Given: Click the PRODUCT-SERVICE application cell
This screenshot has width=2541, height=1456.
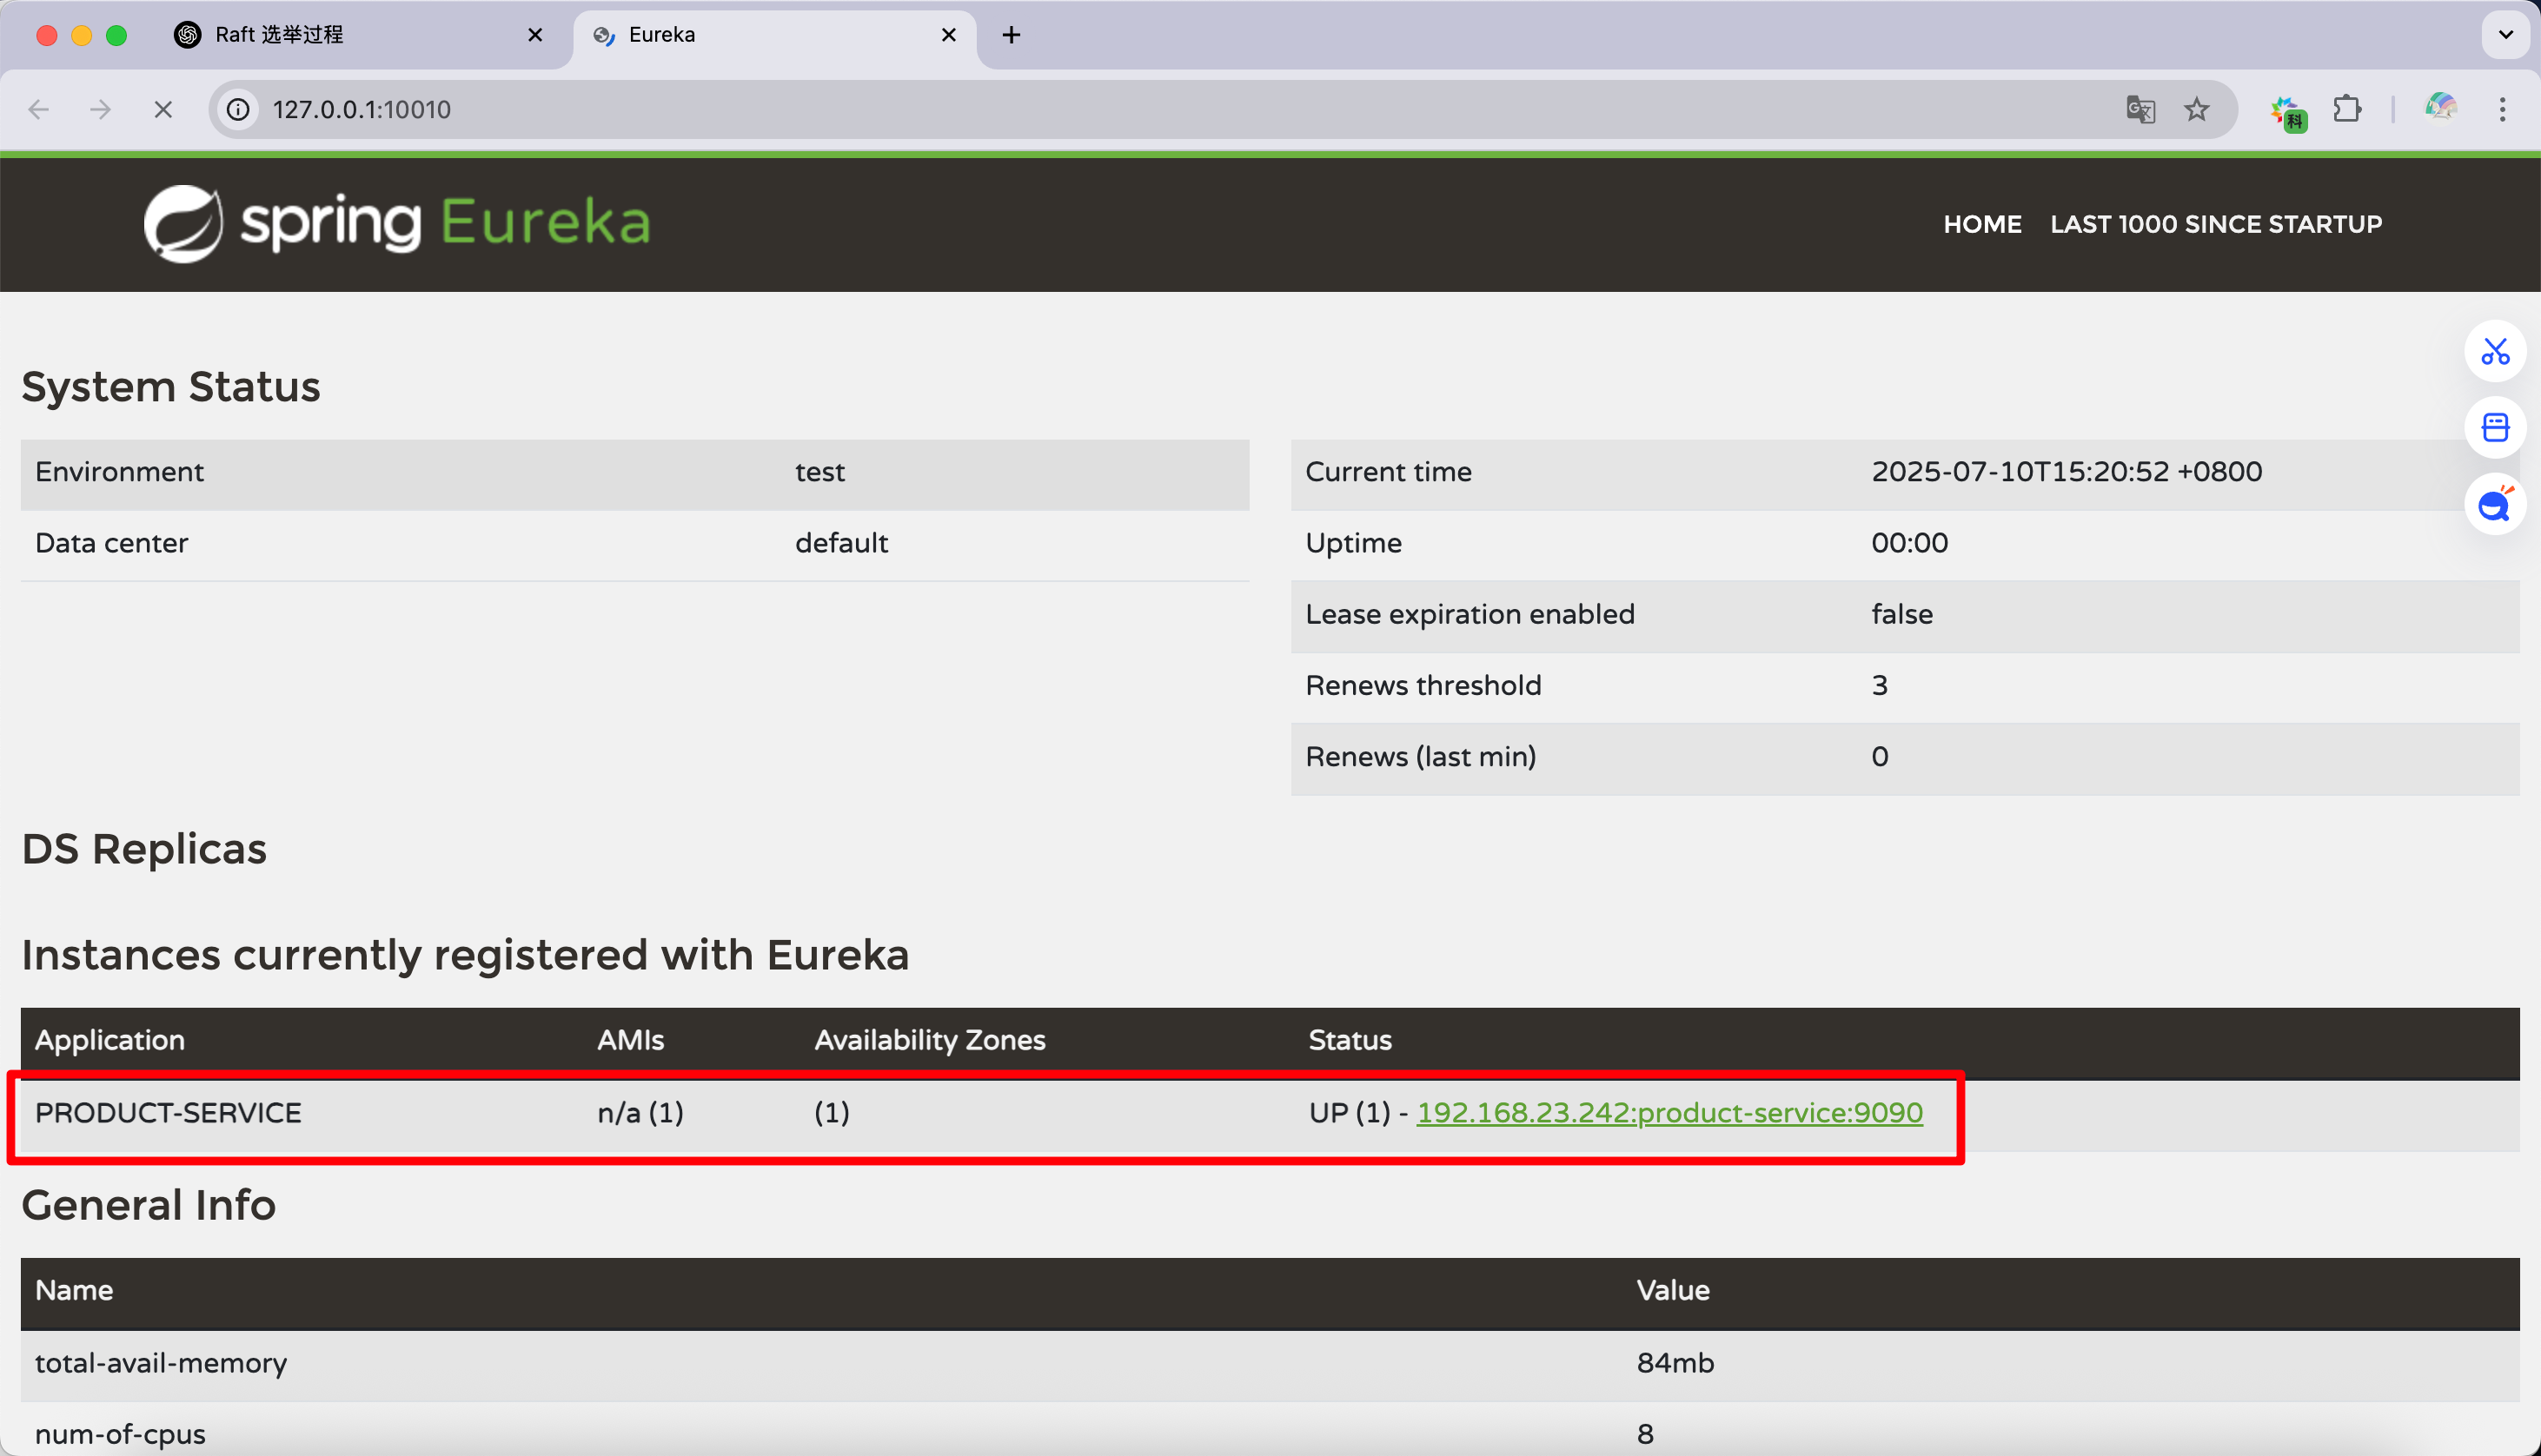Looking at the screenshot, I should tap(168, 1112).
